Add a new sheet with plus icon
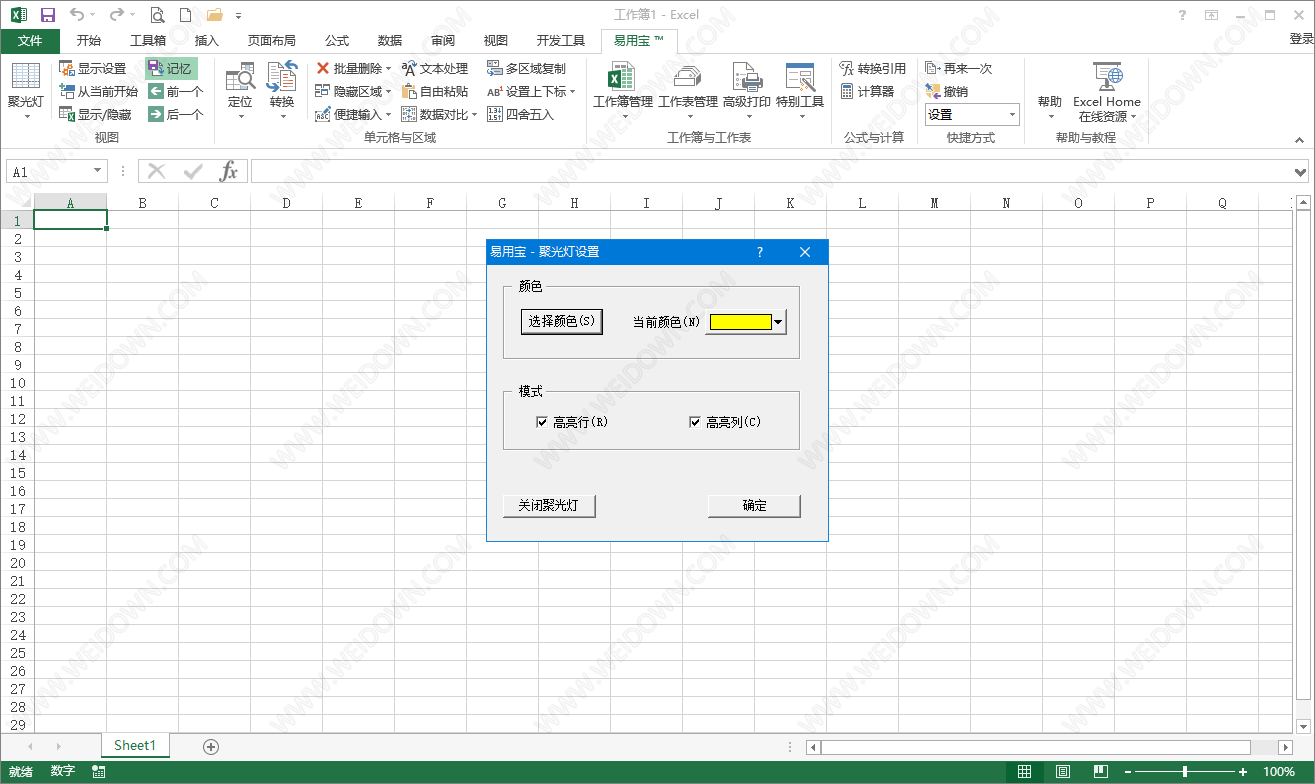1315x784 pixels. tap(211, 746)
